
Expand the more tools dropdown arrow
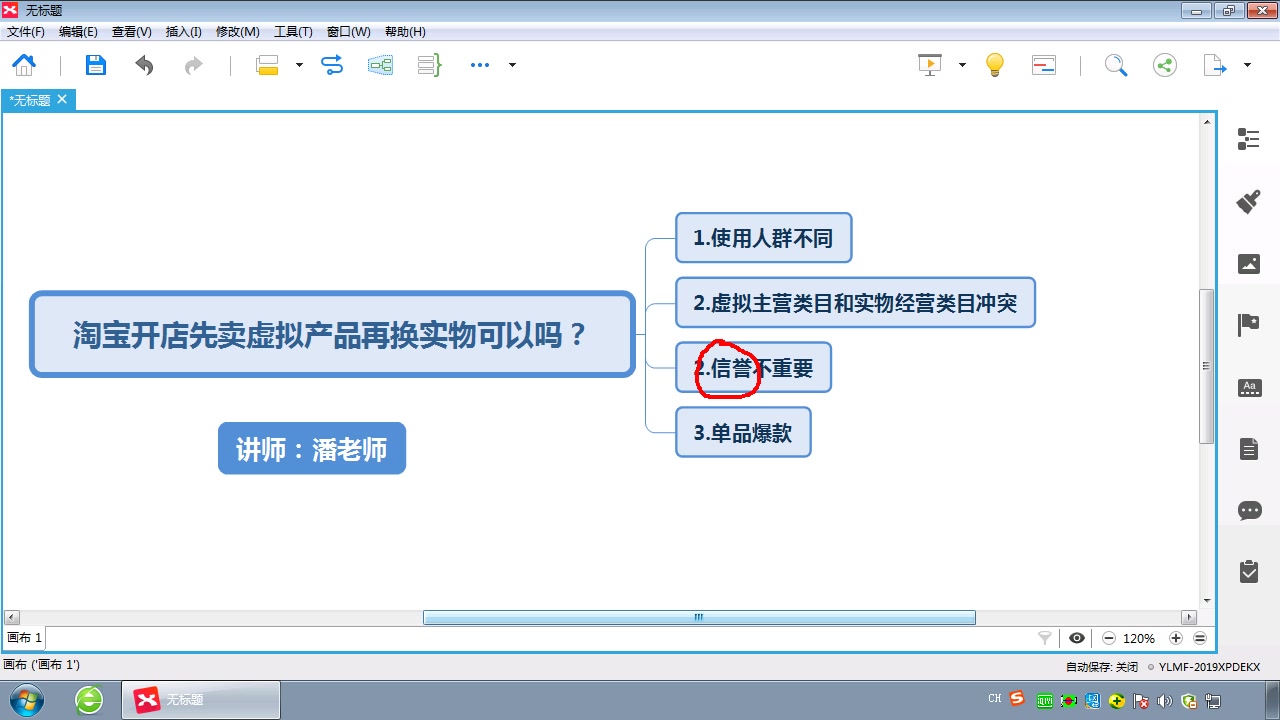pos(512,65)
